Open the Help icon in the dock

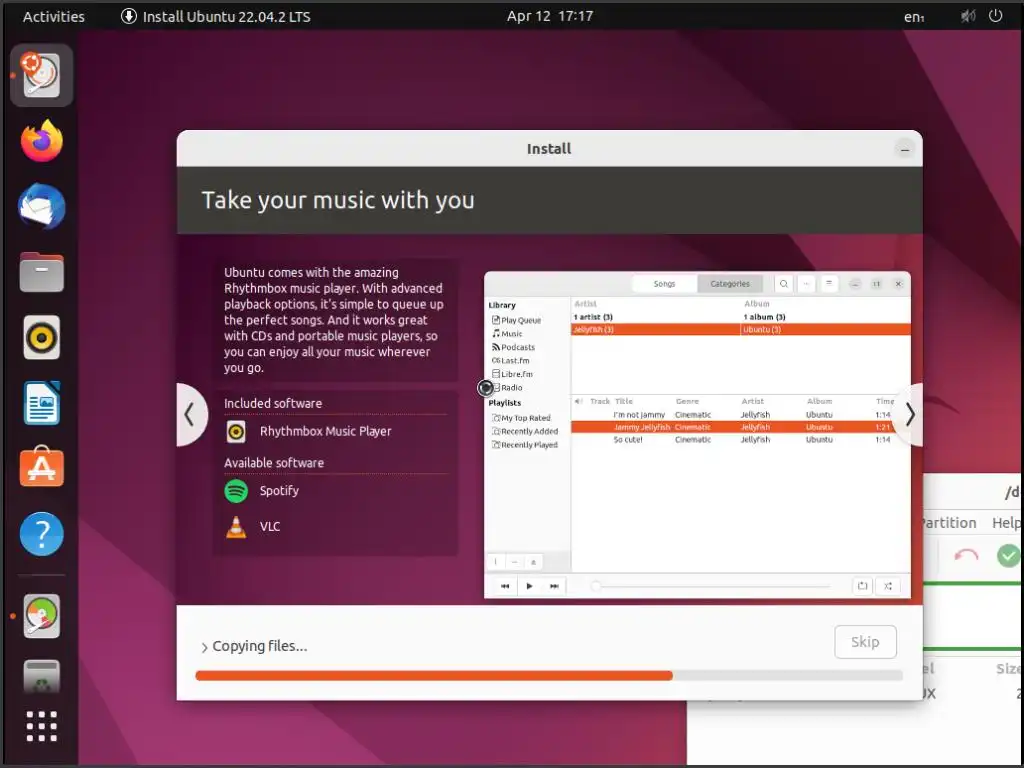coord(41,534)
